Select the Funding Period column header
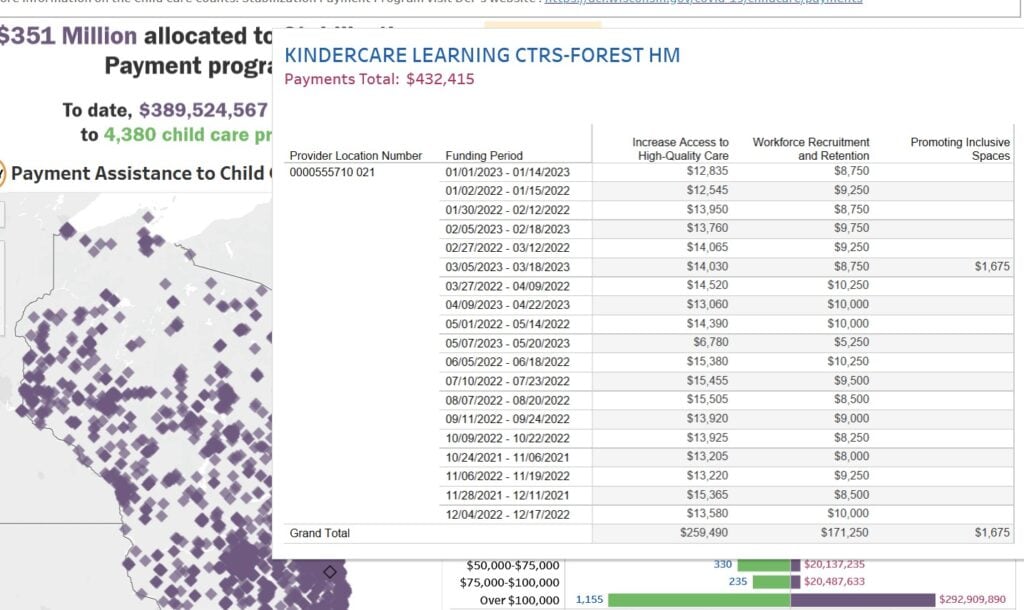1024x610 pixels. click(x=484, y=155)
